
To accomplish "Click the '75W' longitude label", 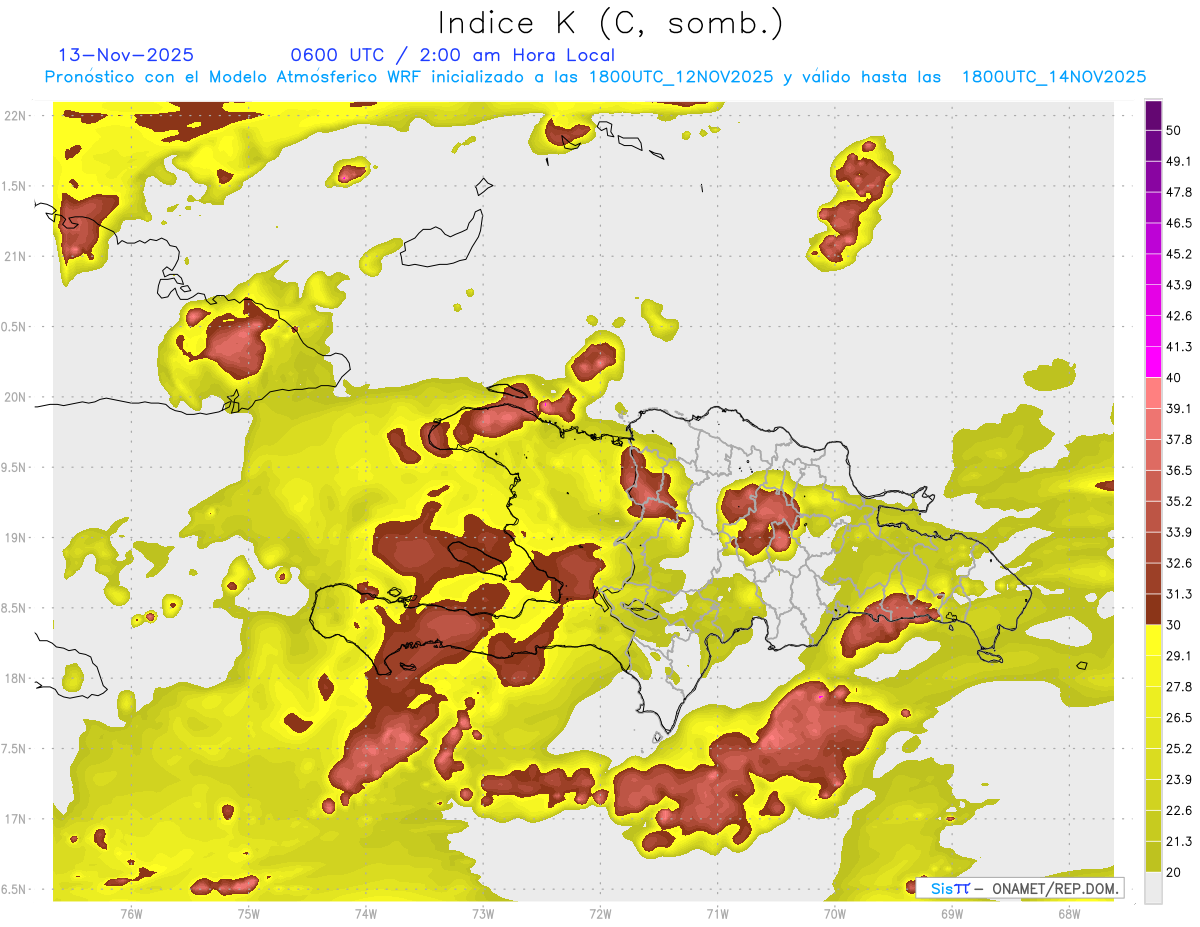I will point(249,913).
